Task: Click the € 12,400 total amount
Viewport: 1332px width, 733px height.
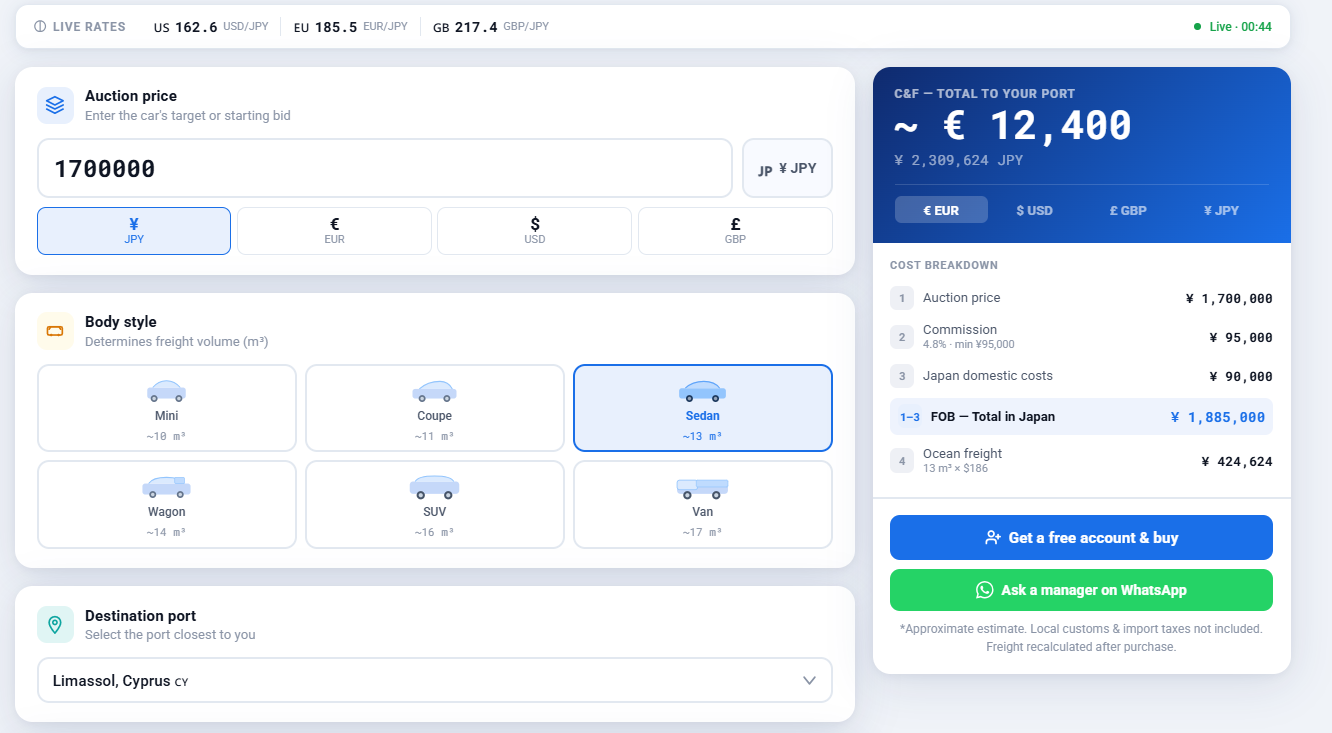Action: click(x=1013, y=126)
